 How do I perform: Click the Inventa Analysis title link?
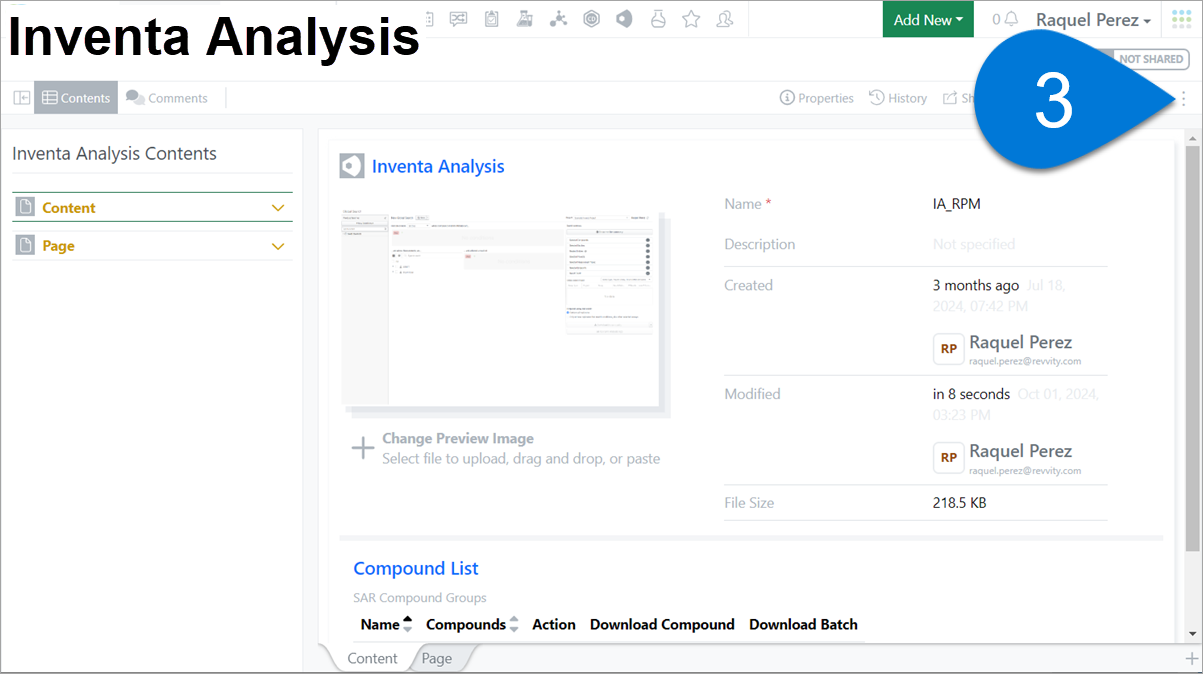pyautogui.click(x=438, y=166)
